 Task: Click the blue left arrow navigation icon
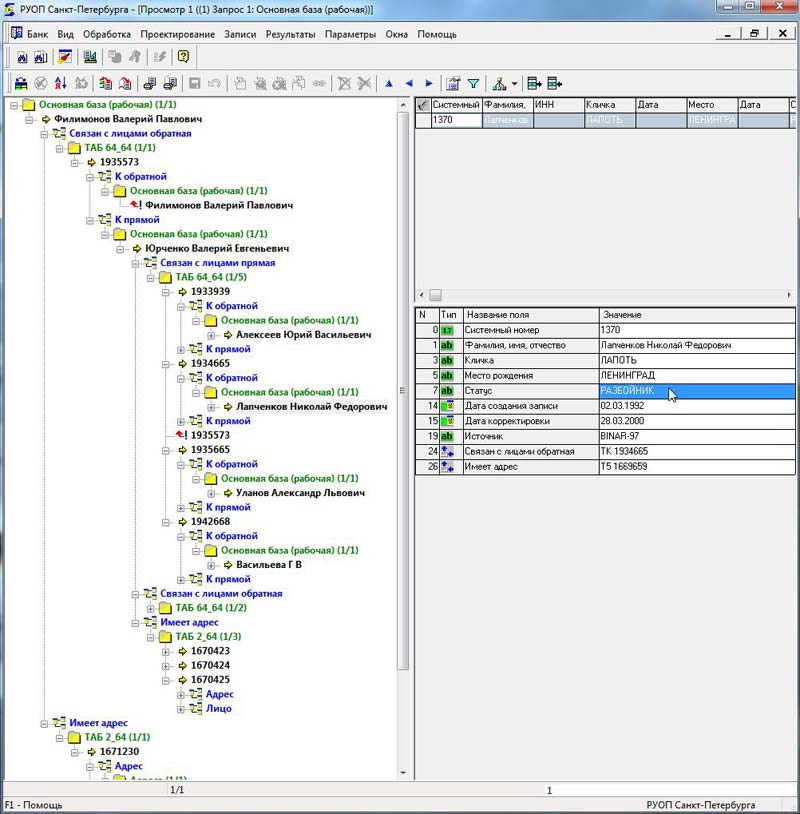click(x=409, y=84)
